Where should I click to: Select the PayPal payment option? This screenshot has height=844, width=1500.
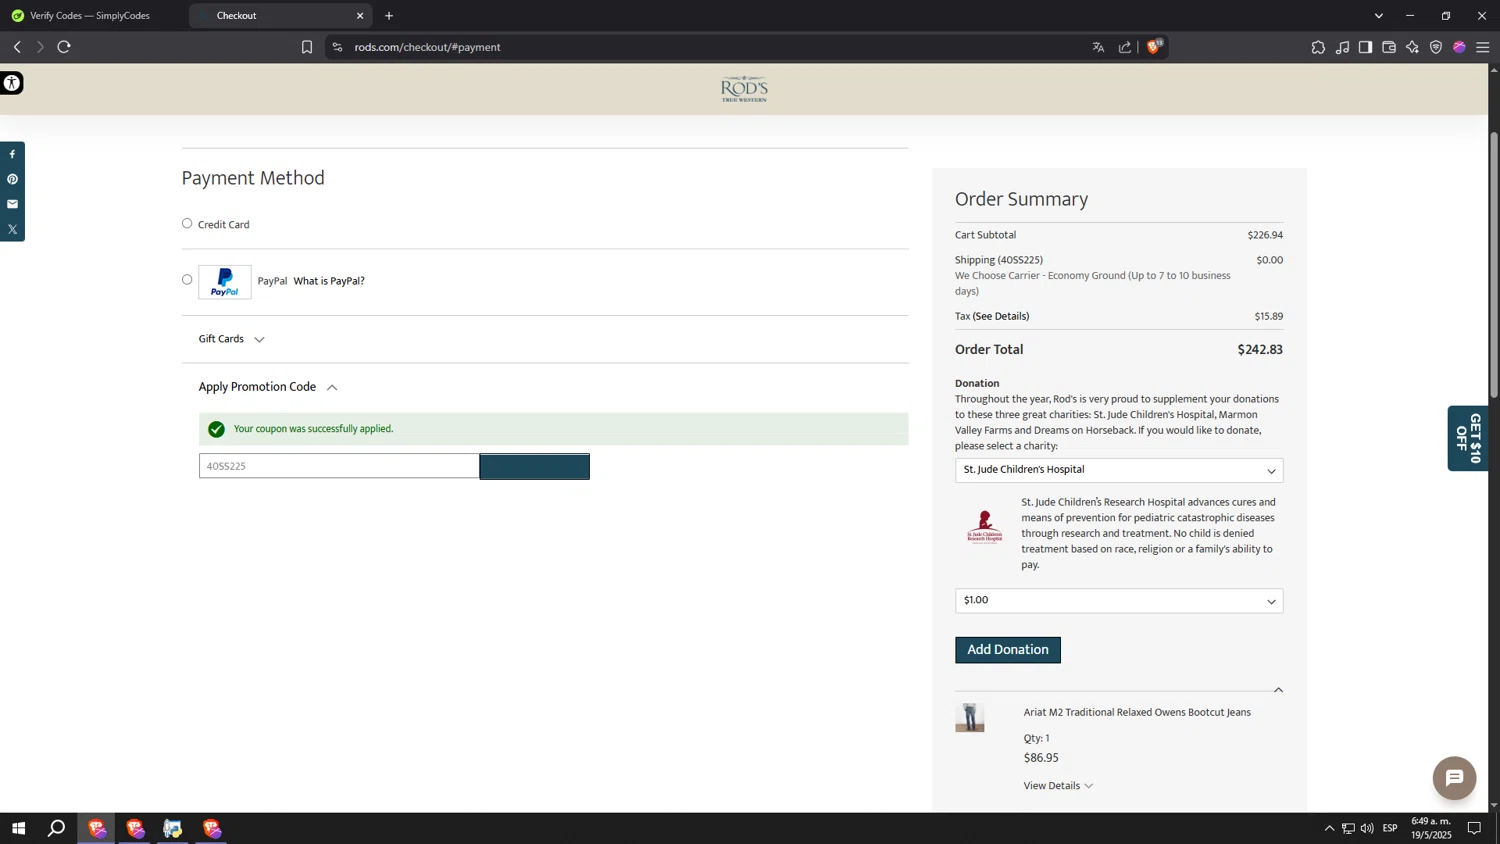[x=187, y=279]
